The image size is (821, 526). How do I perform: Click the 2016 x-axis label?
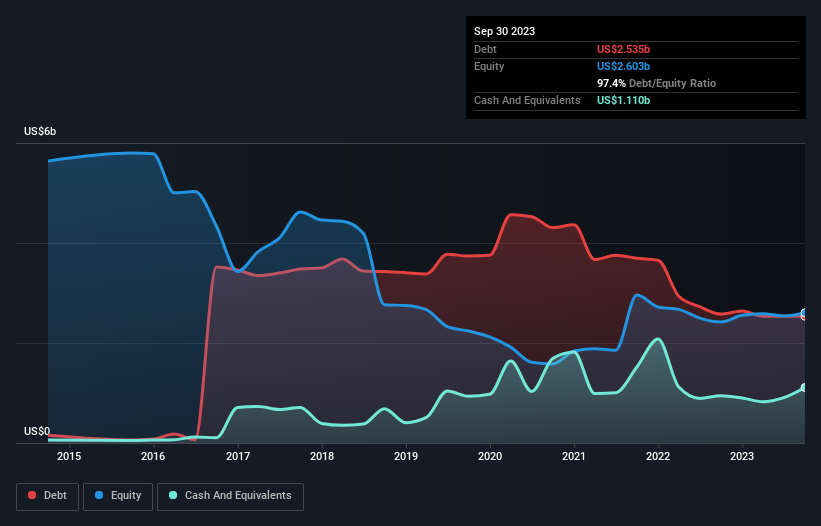153,456
